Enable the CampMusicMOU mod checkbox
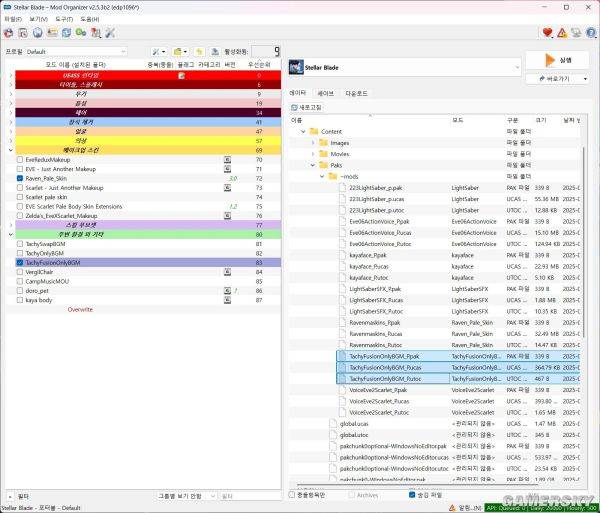Viewport: 600px width, 513px height. (x=20, y=282)
